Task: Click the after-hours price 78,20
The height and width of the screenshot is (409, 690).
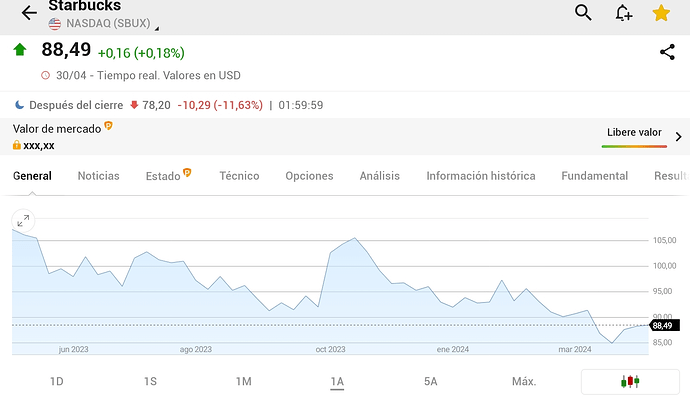Action: coord(156,105)
